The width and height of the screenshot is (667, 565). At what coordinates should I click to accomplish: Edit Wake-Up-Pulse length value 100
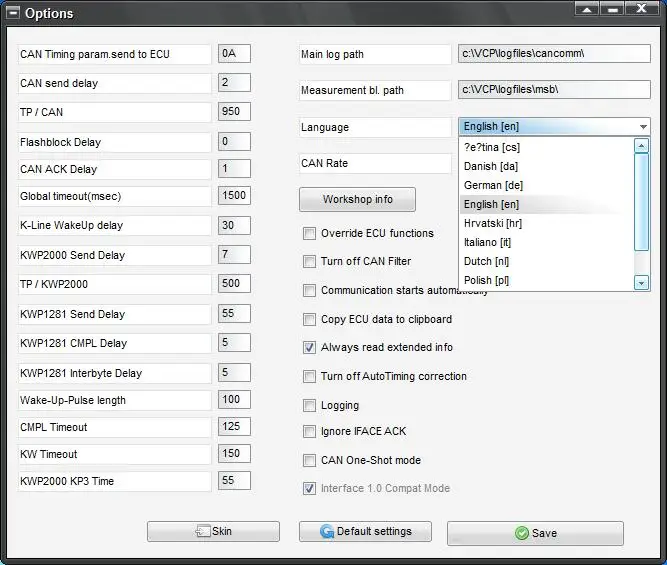pos(234,399)
